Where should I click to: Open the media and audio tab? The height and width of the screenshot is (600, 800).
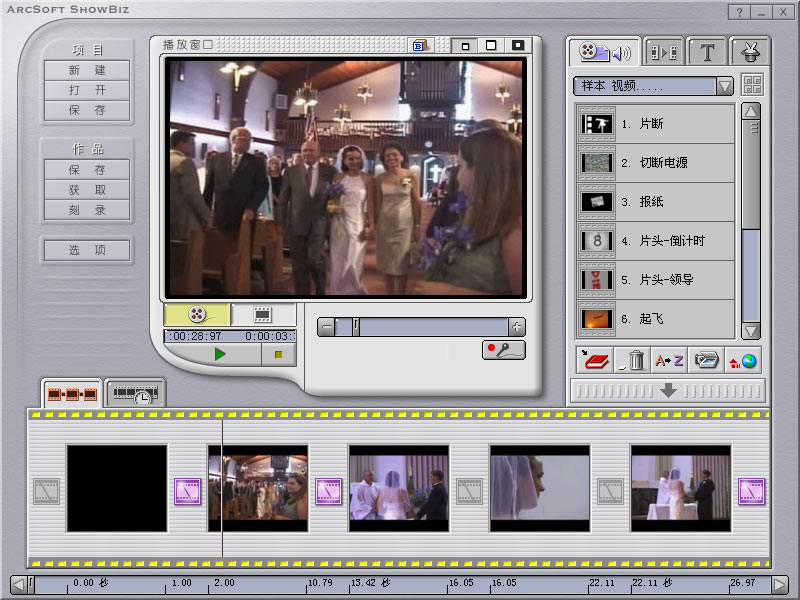[605, 52]
